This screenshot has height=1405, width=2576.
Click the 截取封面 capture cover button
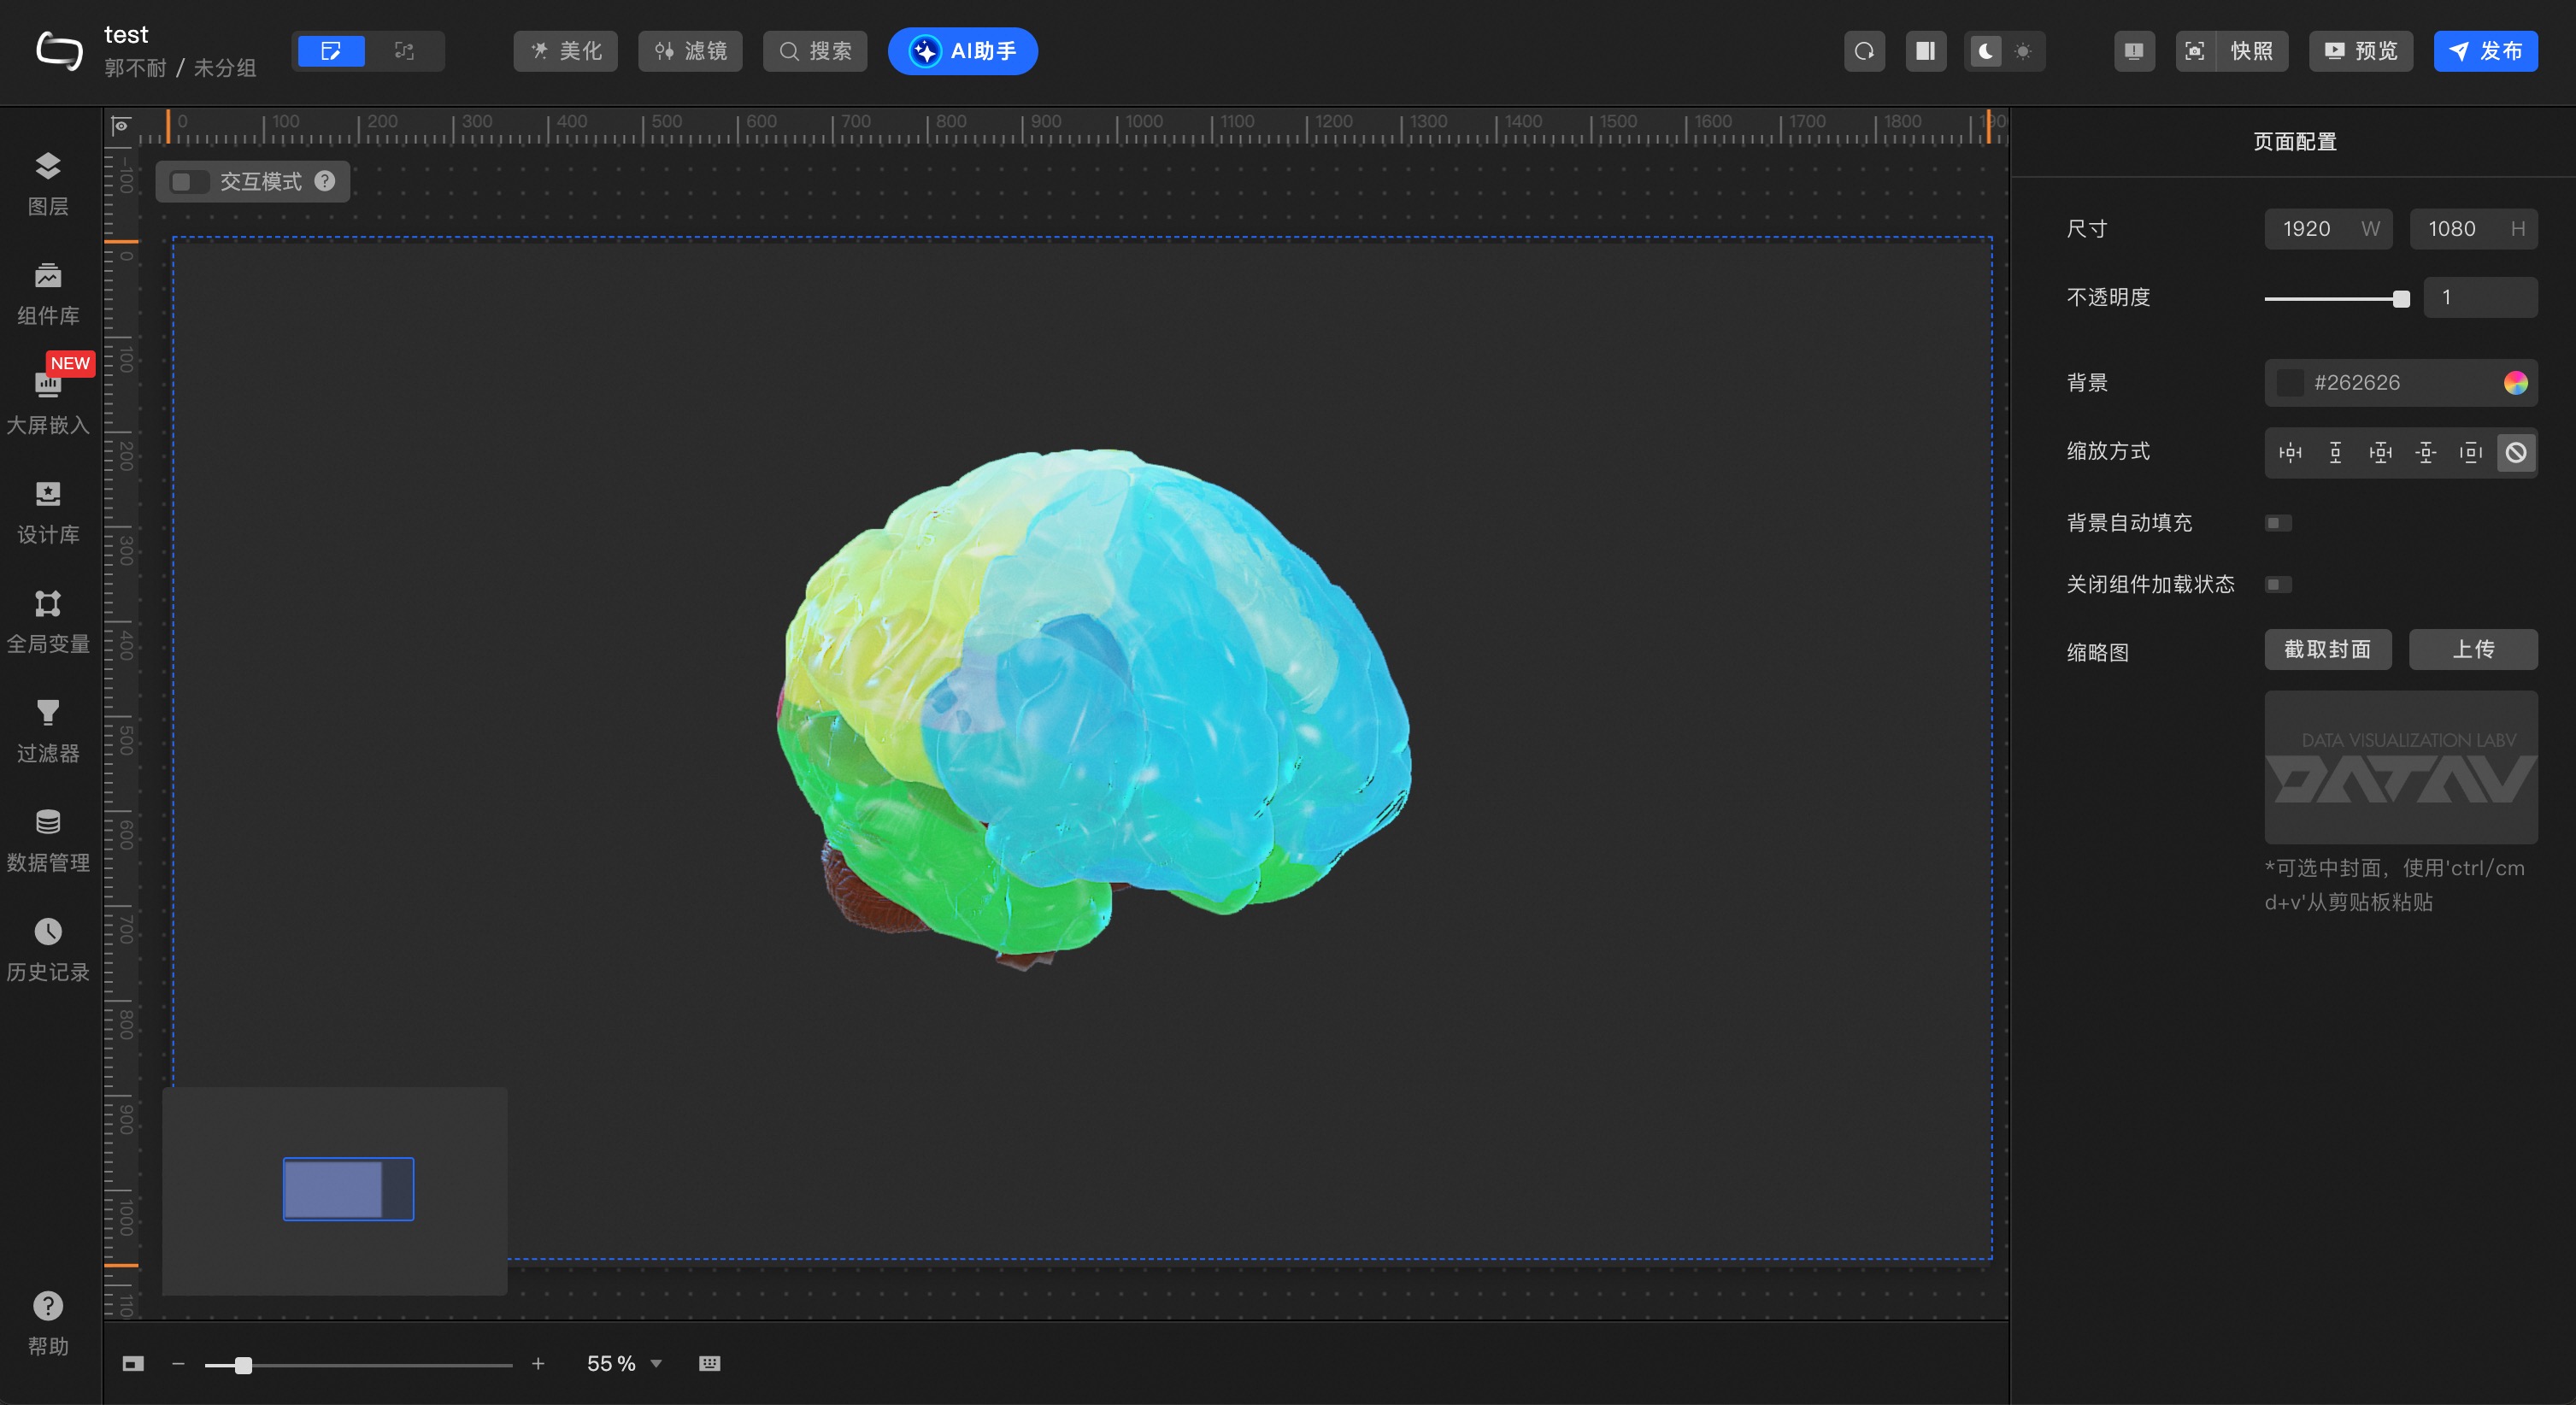pos(2327,649)
